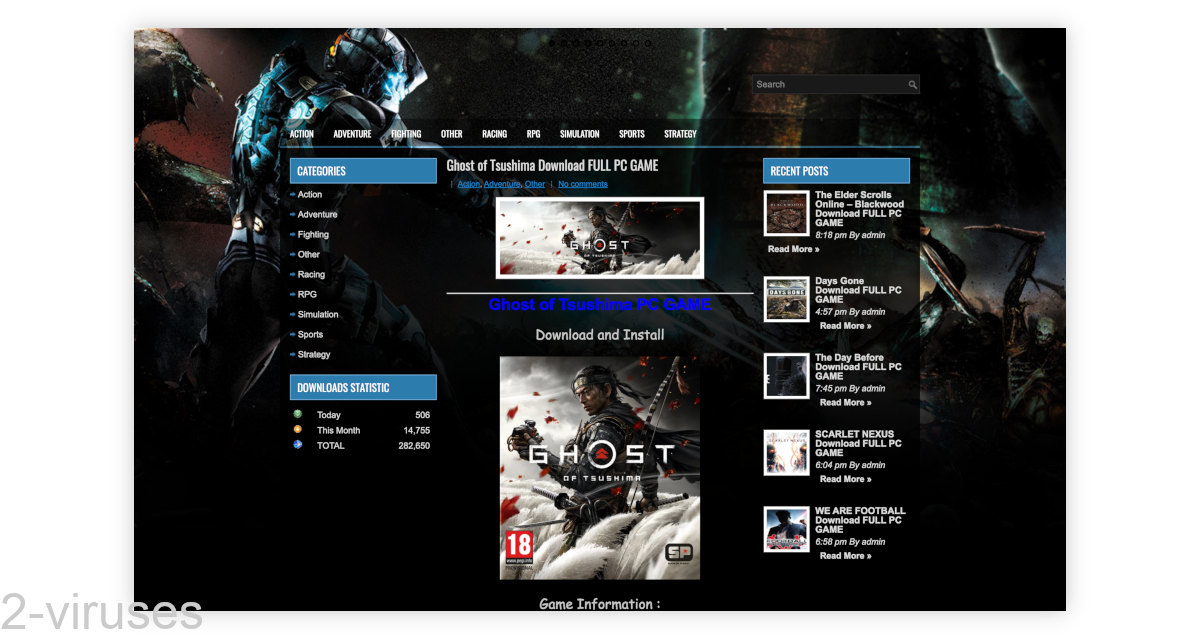Select Sports in the Categories sidebar

[310, 335]
